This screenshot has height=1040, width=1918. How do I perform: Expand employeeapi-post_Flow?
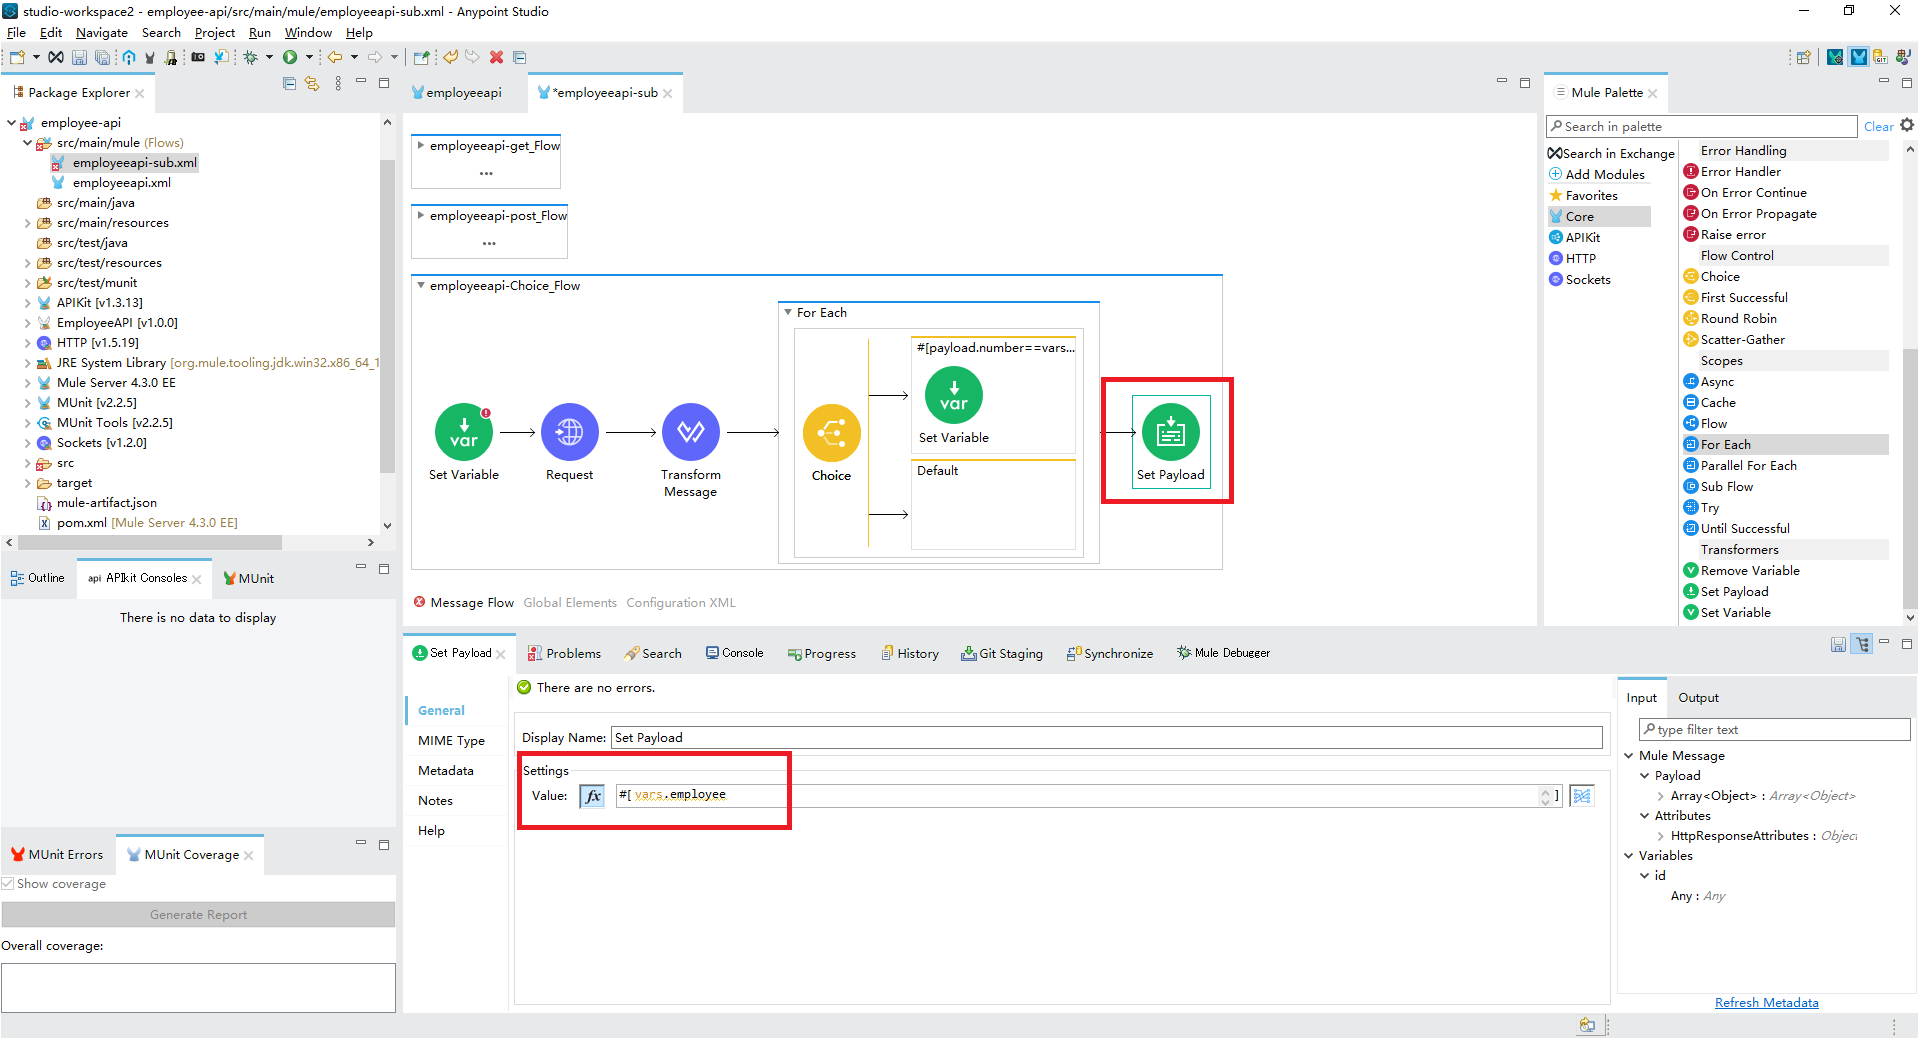click(x=421, y=216)
